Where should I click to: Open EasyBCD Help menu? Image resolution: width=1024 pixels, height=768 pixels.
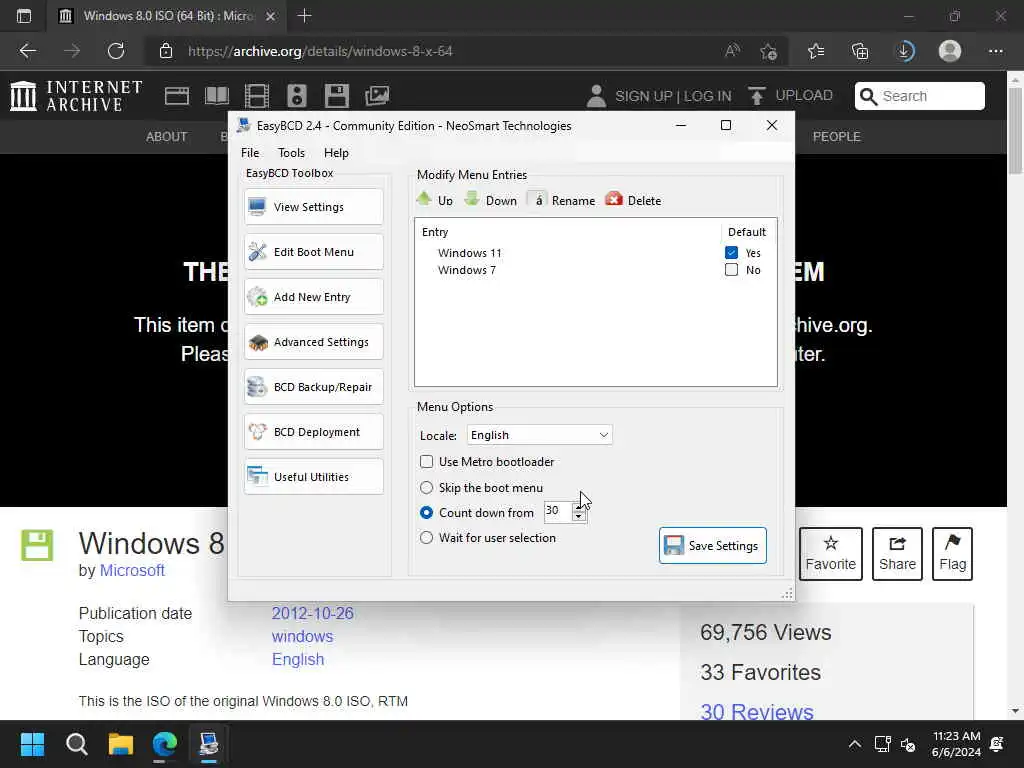[336, 153]
